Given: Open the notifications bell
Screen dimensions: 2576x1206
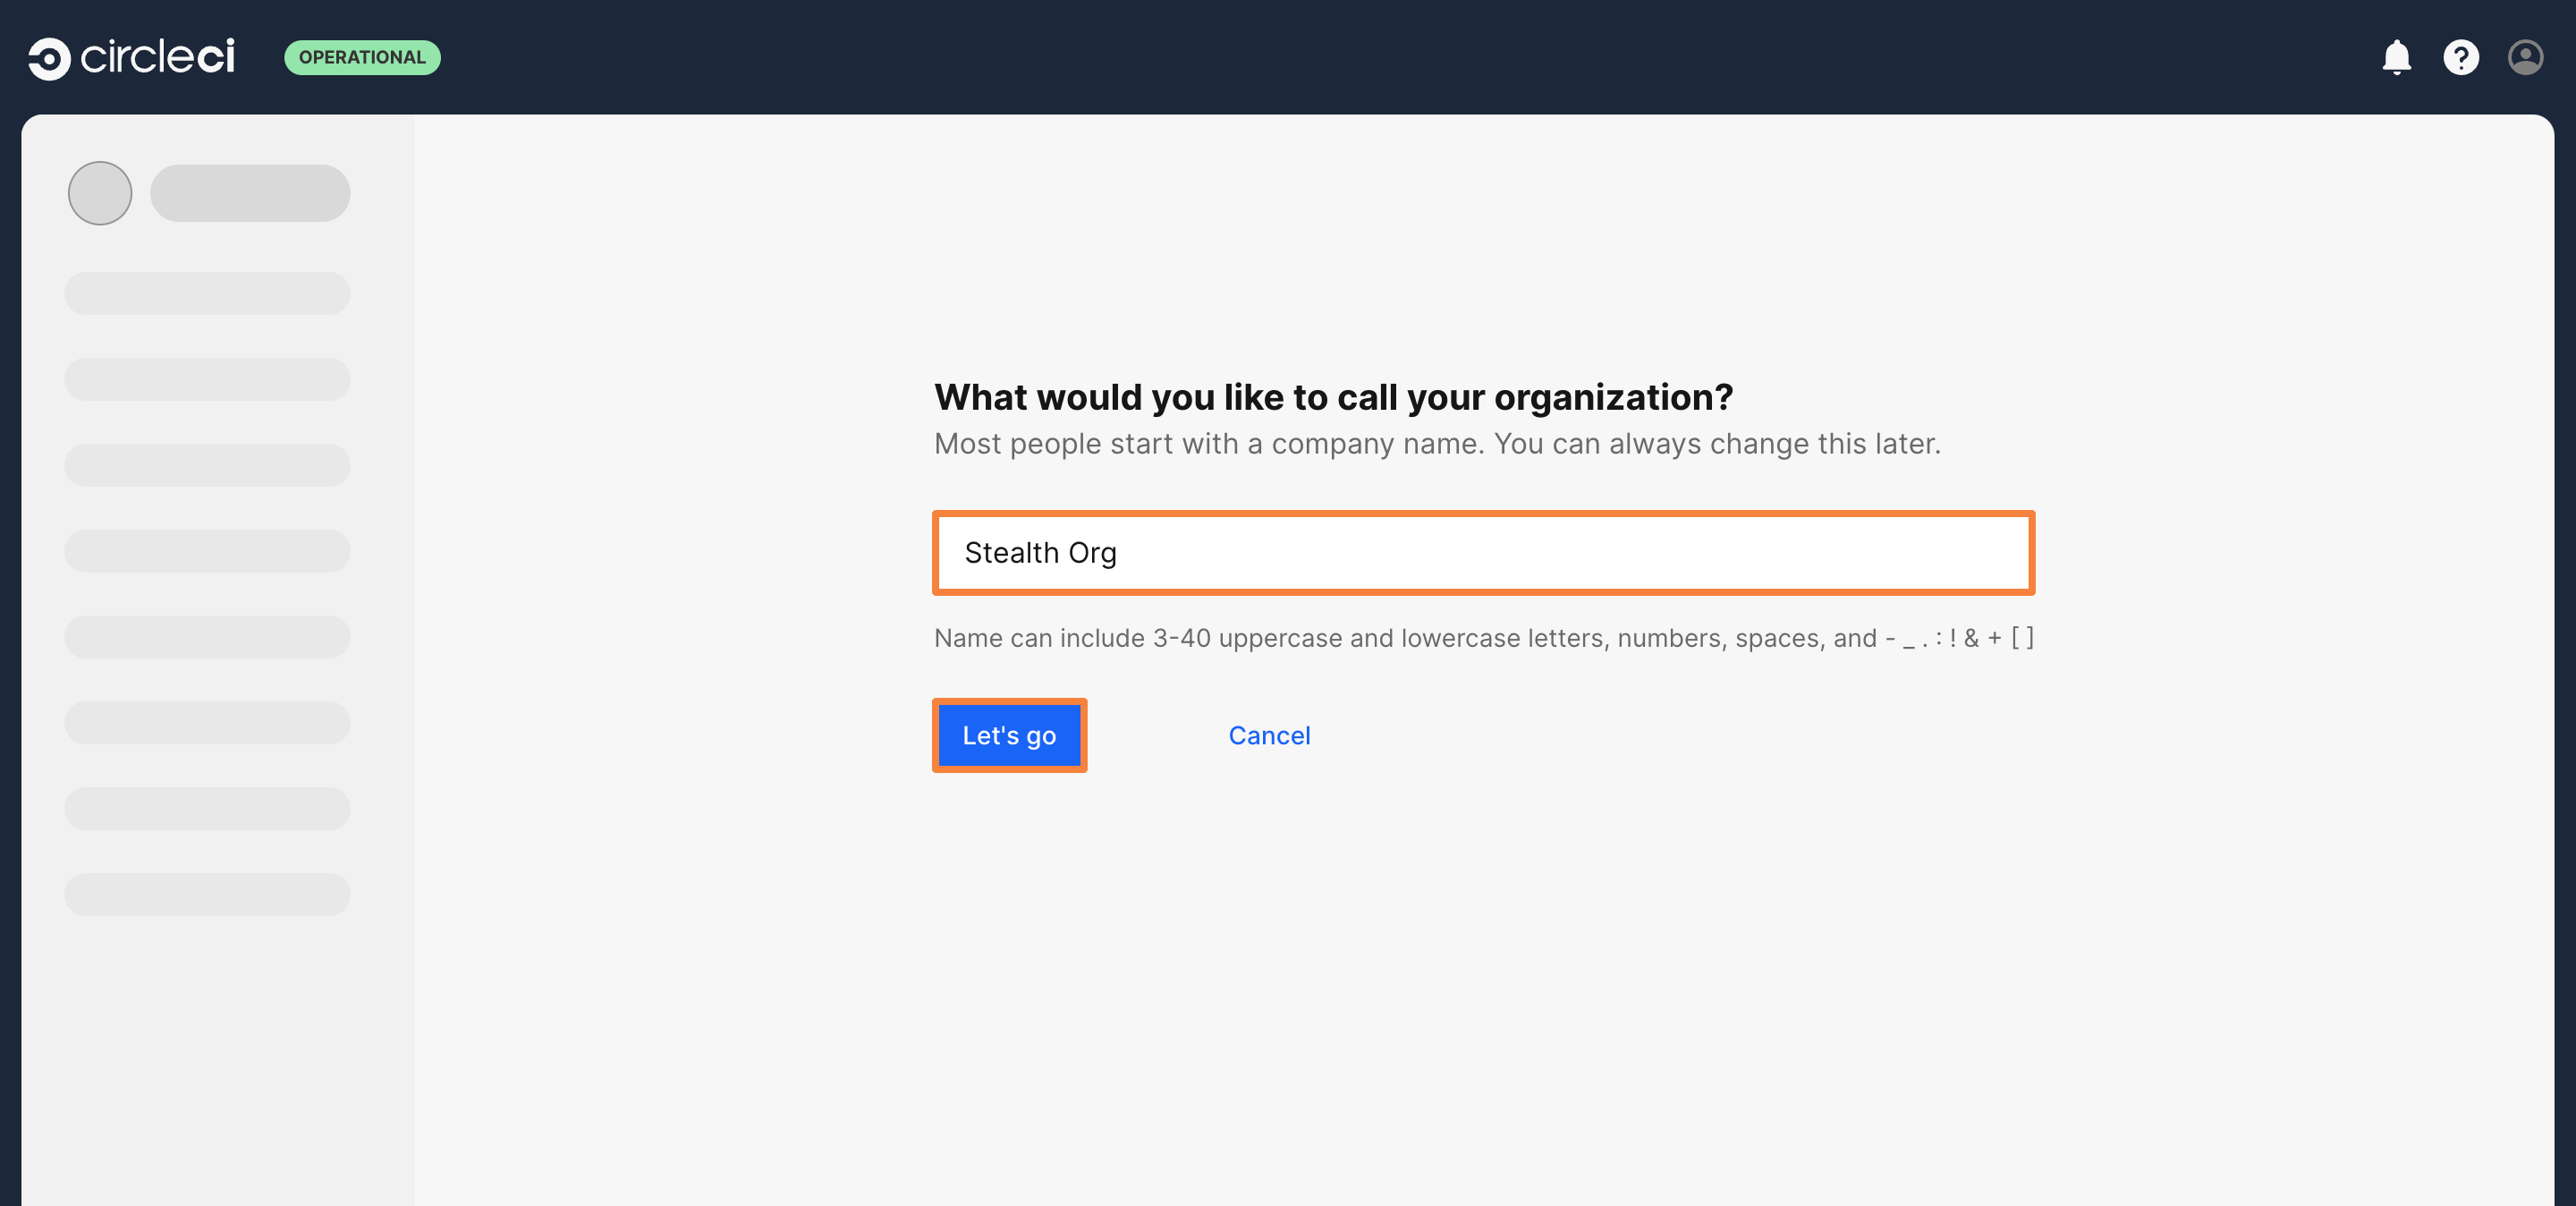Looking at the screenshot, I should coord(2396,57).
